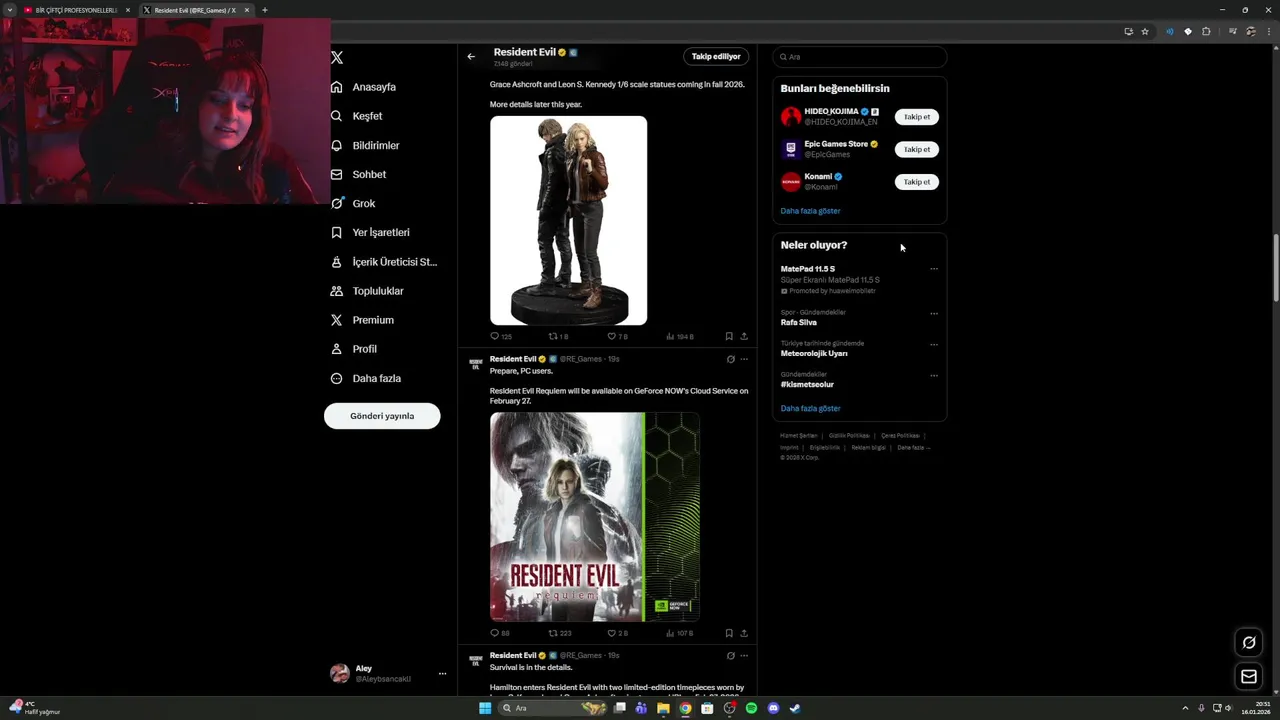Click Daha fazla göster under #kismetseolur
The image size is (1280, 720).
pyautogui.click(x=810, y=408)
